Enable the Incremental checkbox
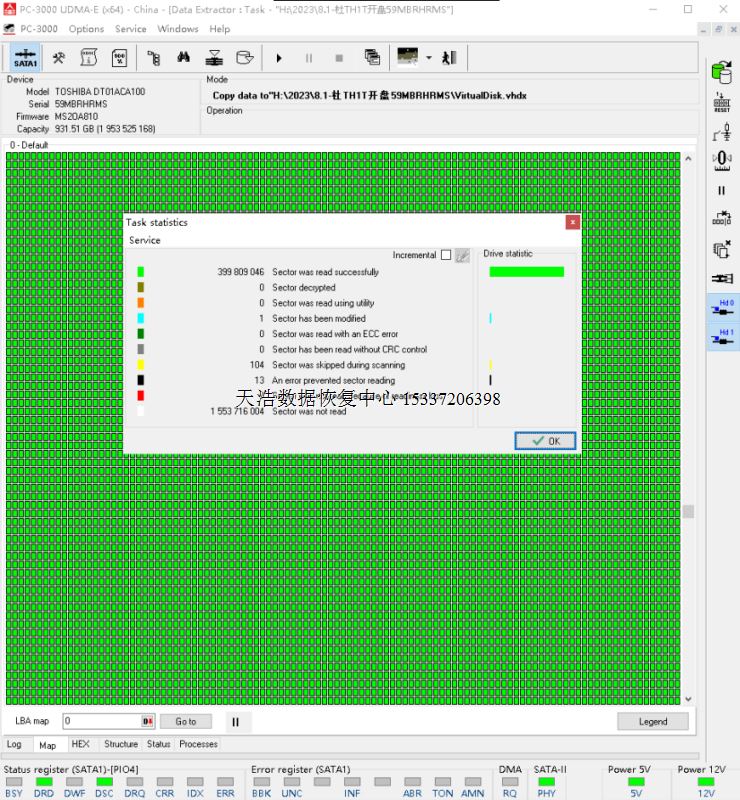The width and height of the screenshot is (740, 800). 446,255
